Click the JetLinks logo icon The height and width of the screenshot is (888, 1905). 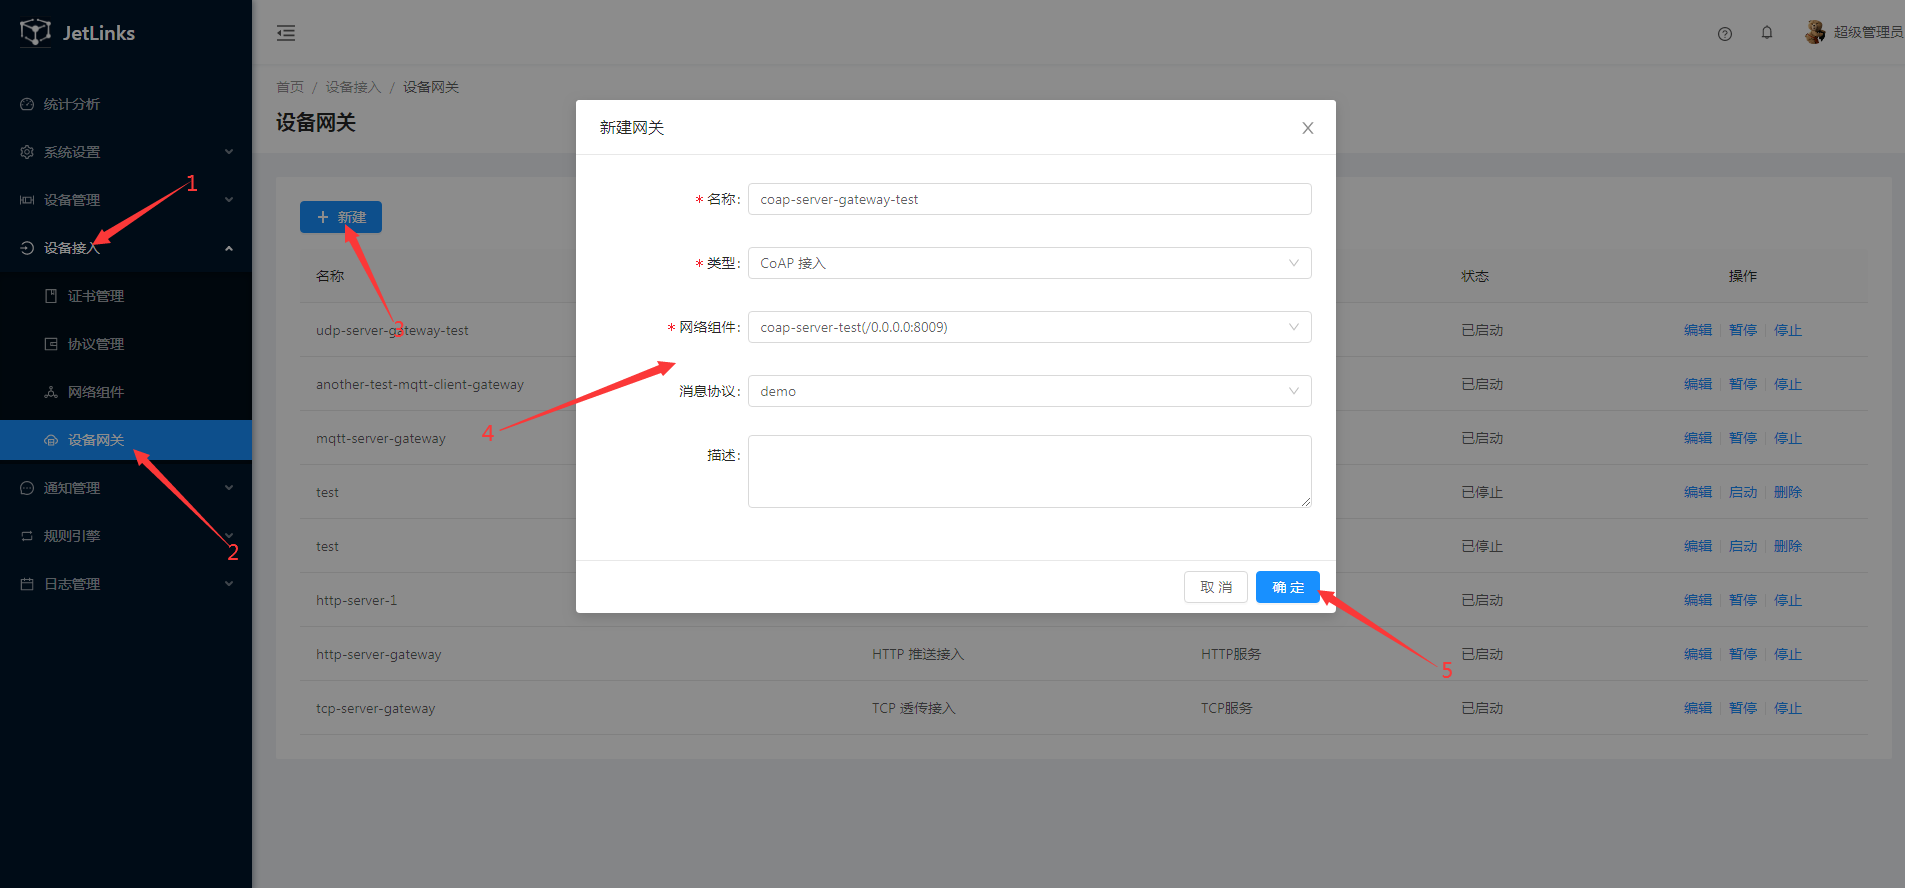pyautogui.click(x=35, y=32)
